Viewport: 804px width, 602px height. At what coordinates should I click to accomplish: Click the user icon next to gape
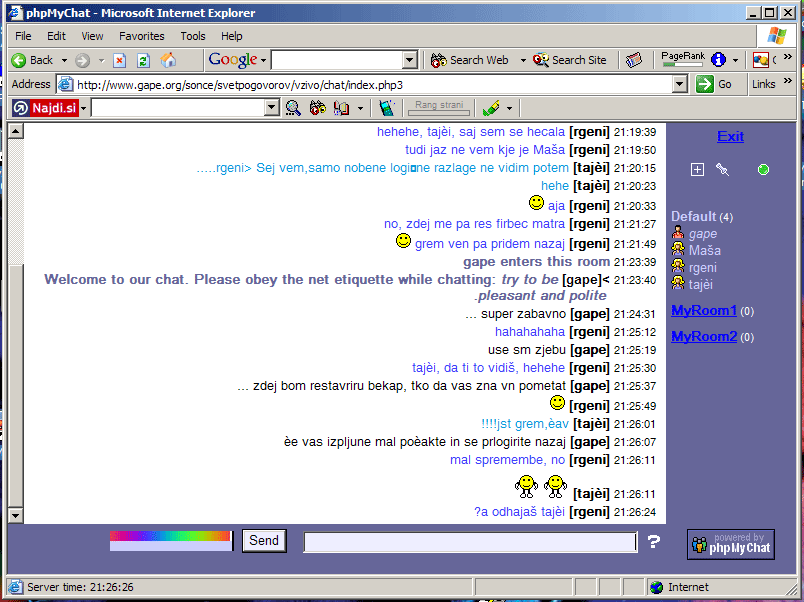[x=678, y=233]
